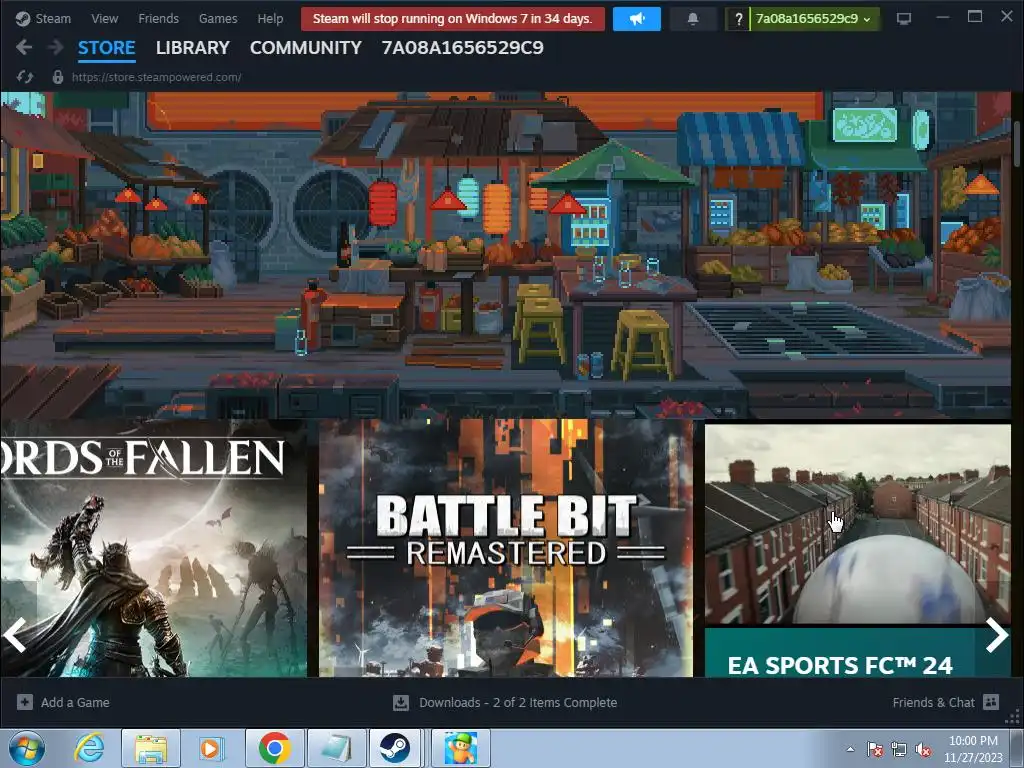Viewport: 1024px width, 768px height.
Task: Show previous featured game with left carousel arrow
Action: pyautogui.click(x=14, y=635)
